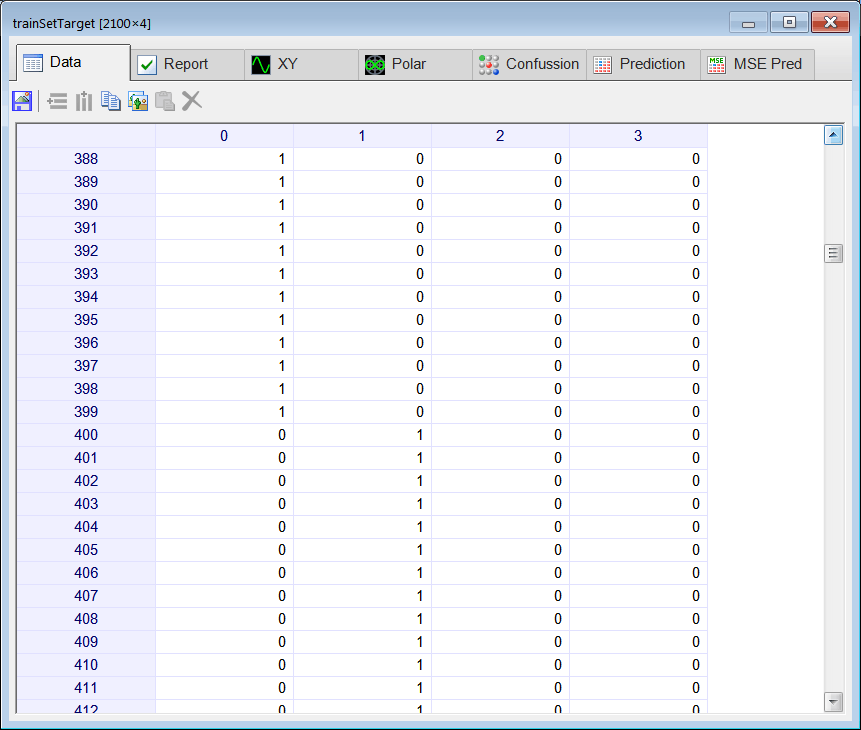Open the Report tab

pyautogui.click(x=187, y=64)
